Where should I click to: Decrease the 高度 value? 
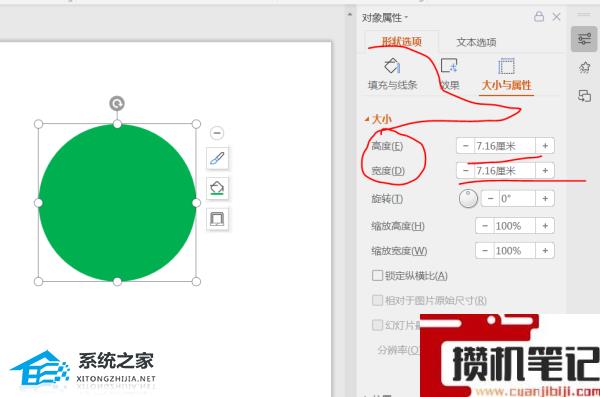[x=465, y=146]
